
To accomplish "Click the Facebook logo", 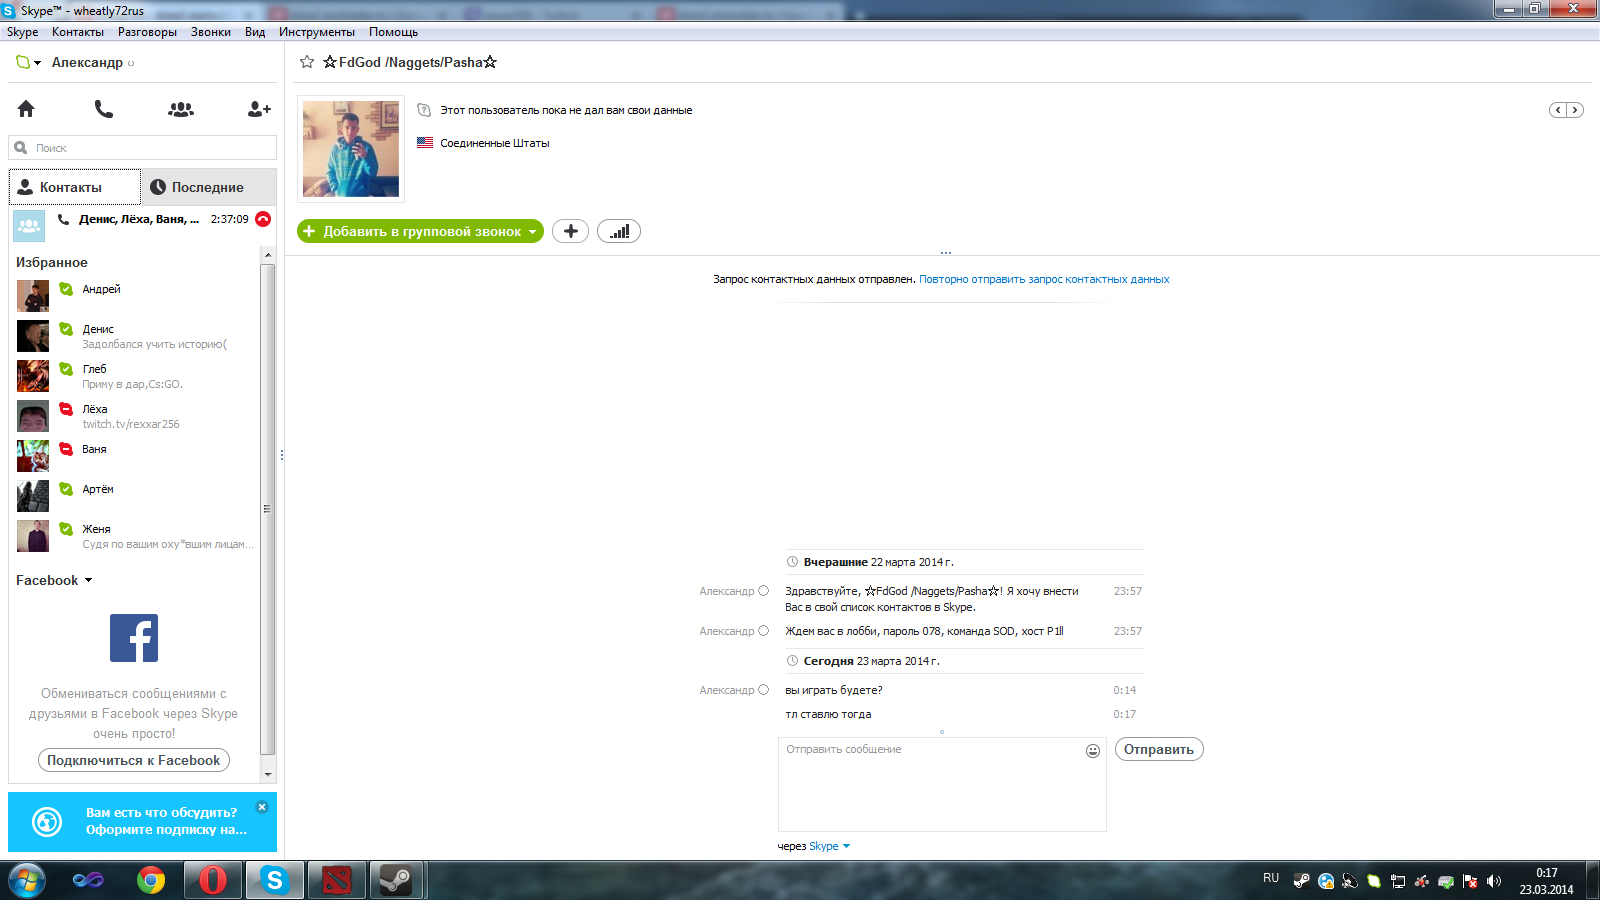I will click(x=134, y=638).
